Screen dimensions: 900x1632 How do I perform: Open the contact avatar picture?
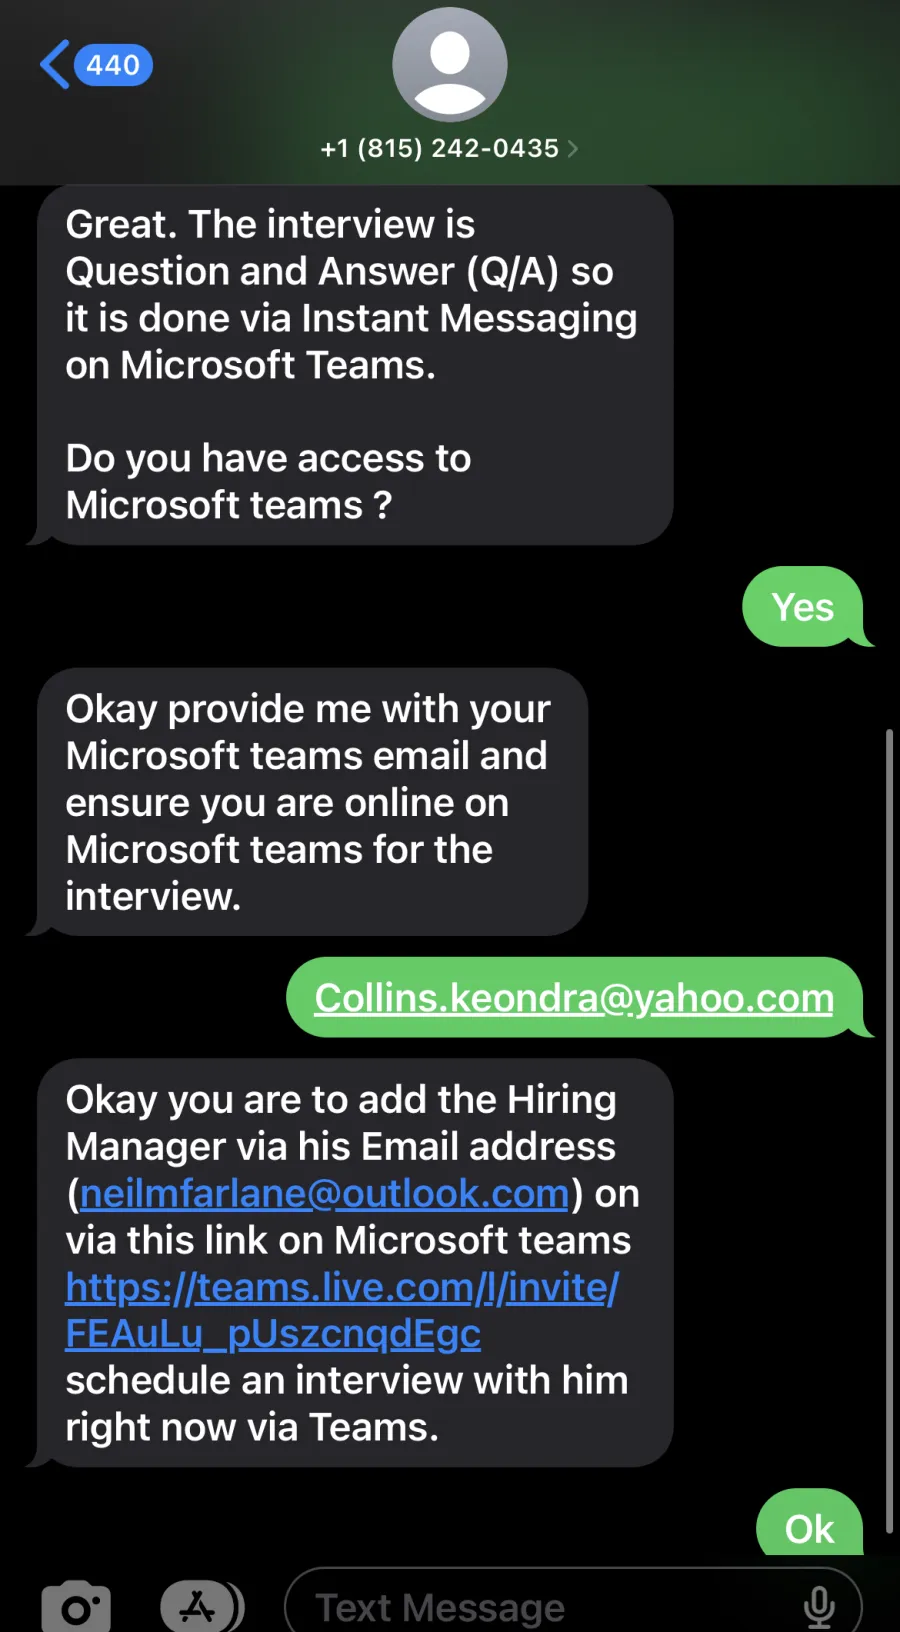[450, 65]
